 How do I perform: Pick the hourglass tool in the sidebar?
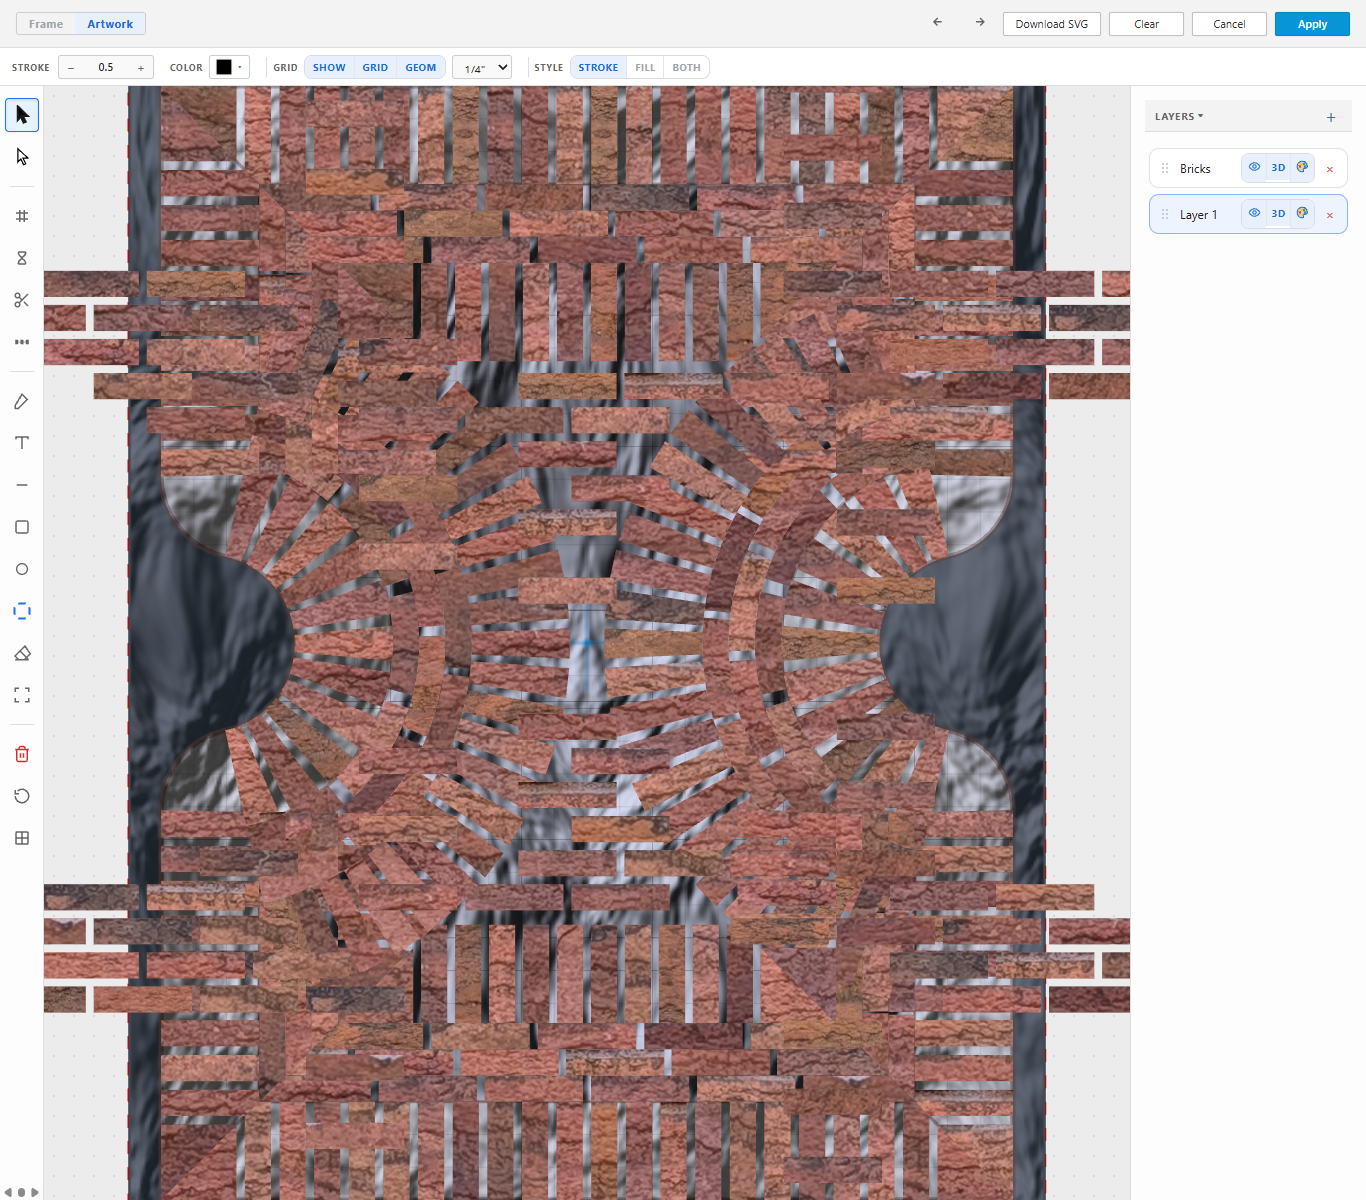[x=22, y=258]
